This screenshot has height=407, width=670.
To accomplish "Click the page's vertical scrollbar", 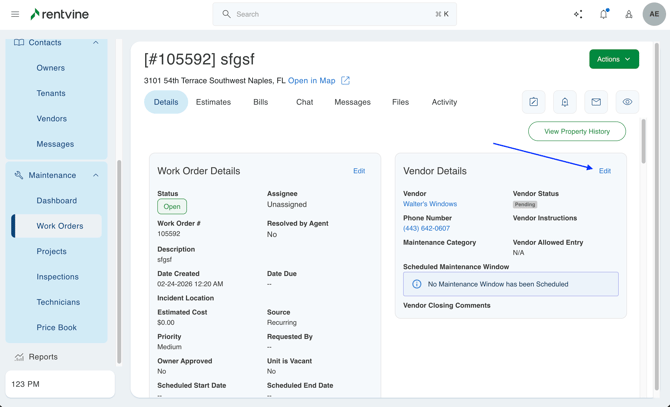I will tap(643, 140).
